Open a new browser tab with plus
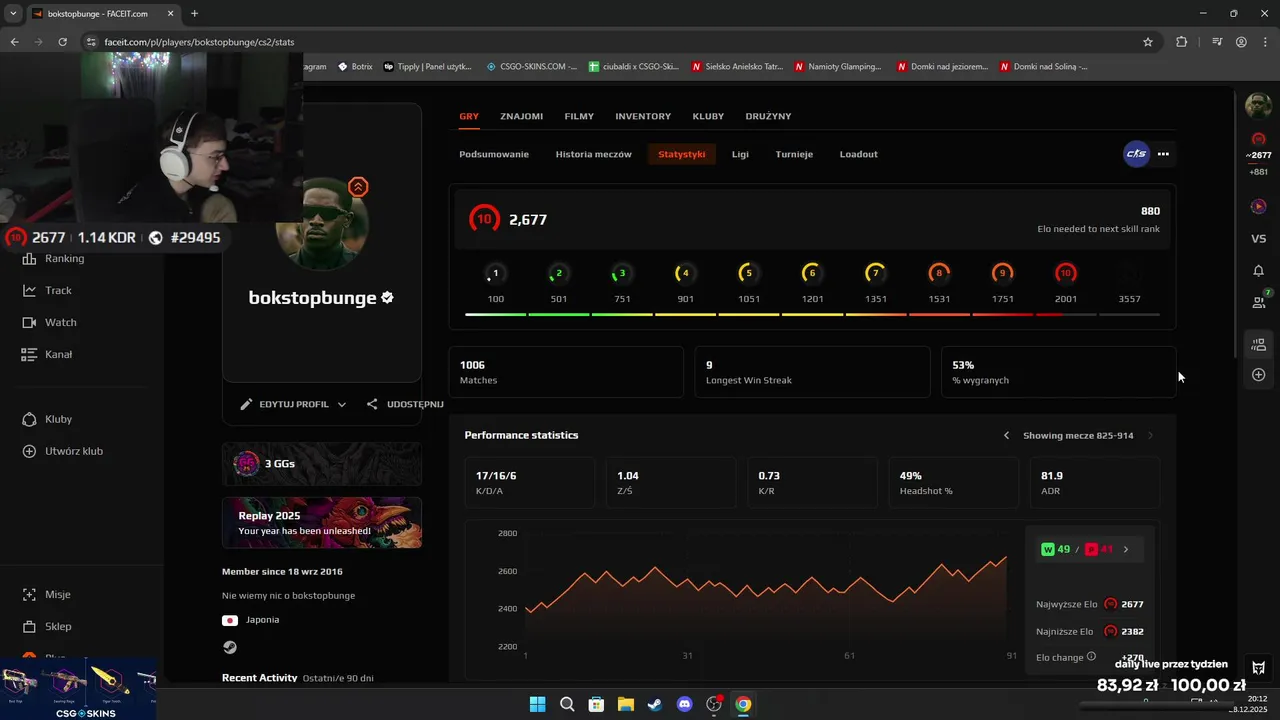The width and height of the screenshot is (1280, 720). click(194, 14)
